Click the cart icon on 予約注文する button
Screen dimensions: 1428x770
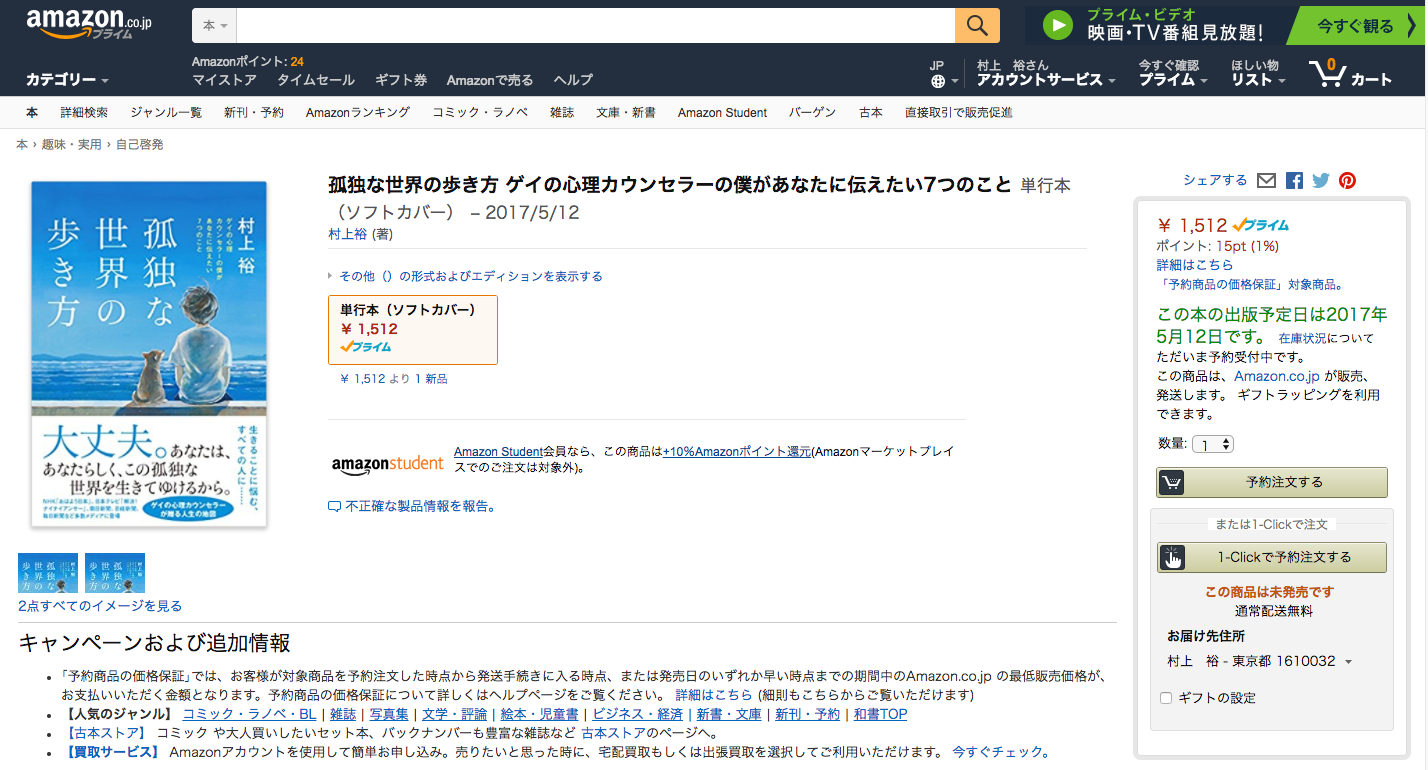[1171, 482]
